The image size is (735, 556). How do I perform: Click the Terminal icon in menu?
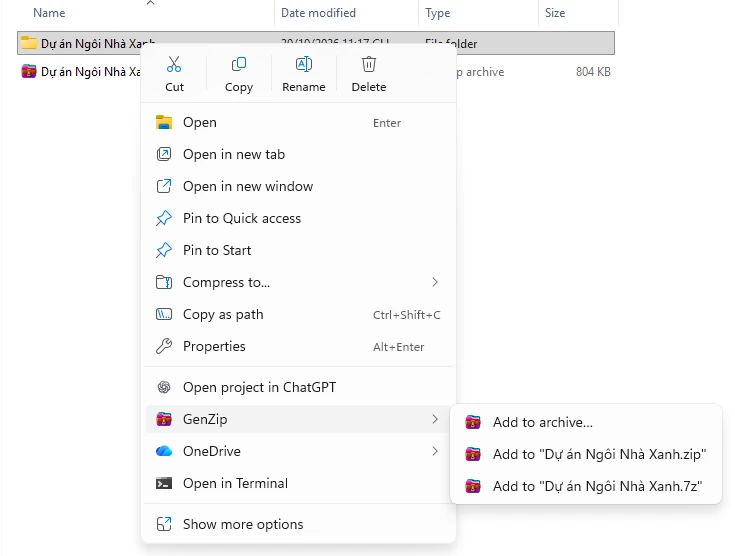[x=164, y=483]
